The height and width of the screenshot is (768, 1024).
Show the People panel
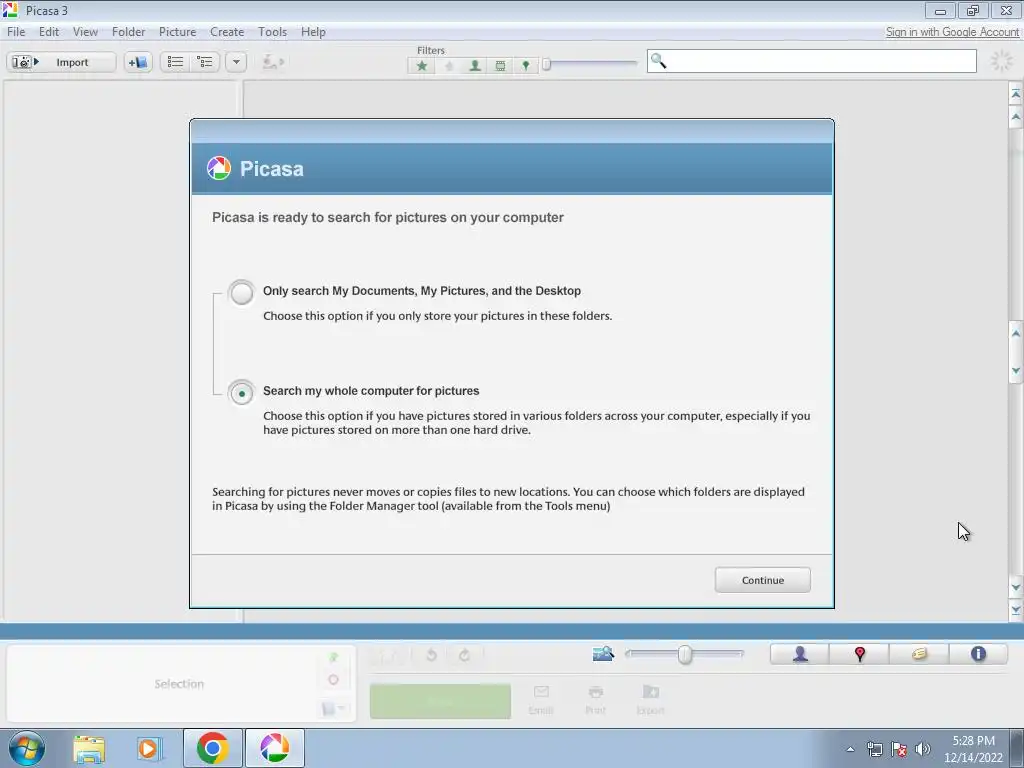point(800,654)
